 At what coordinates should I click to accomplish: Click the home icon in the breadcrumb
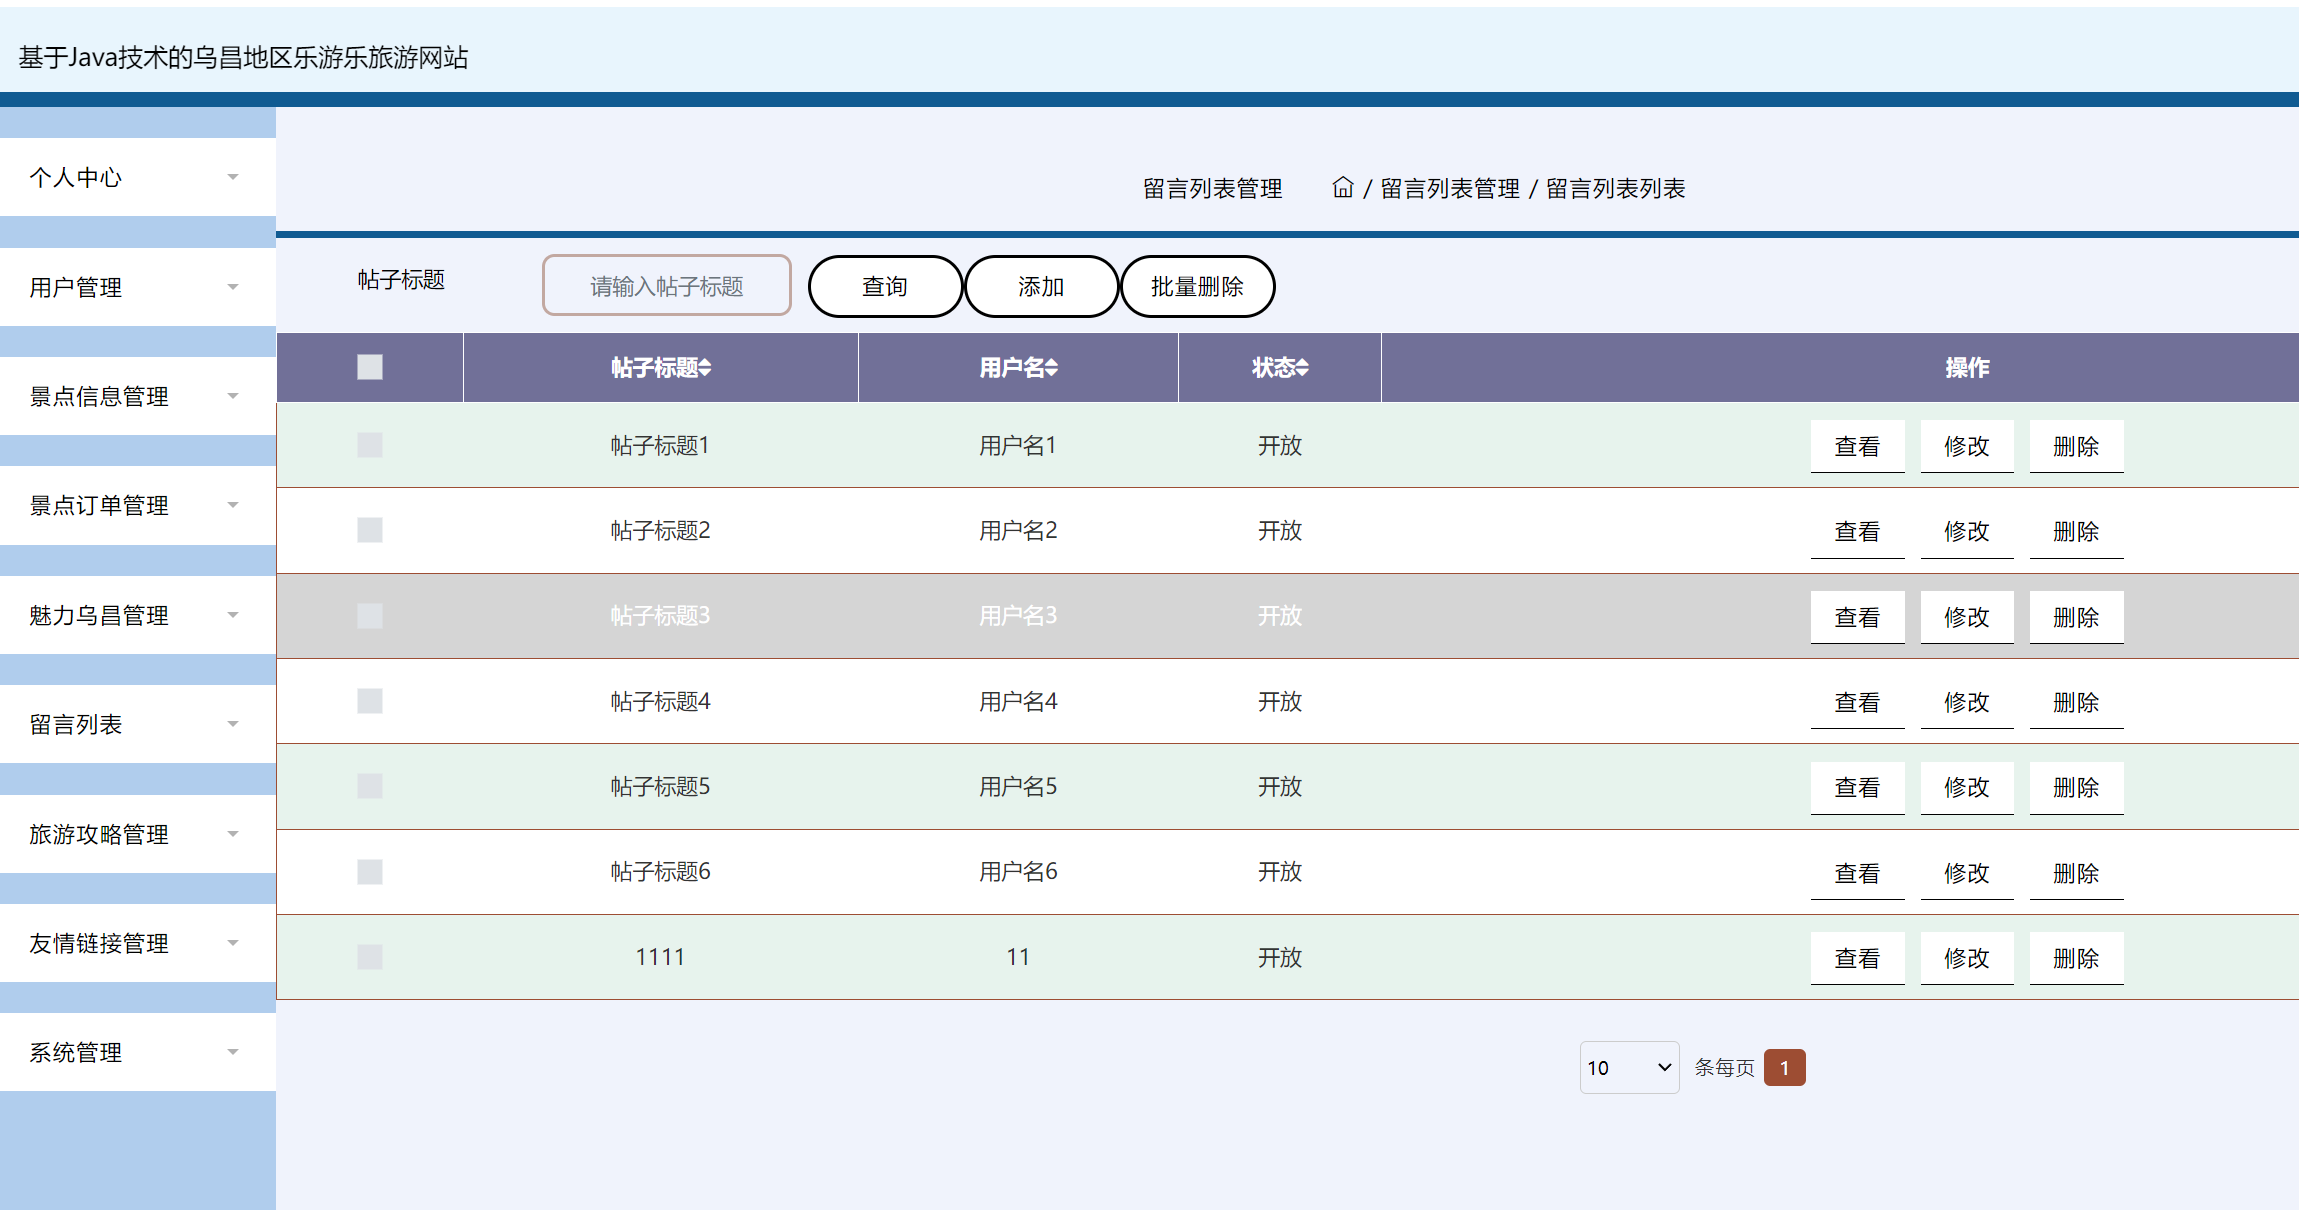click(1343, 188)
